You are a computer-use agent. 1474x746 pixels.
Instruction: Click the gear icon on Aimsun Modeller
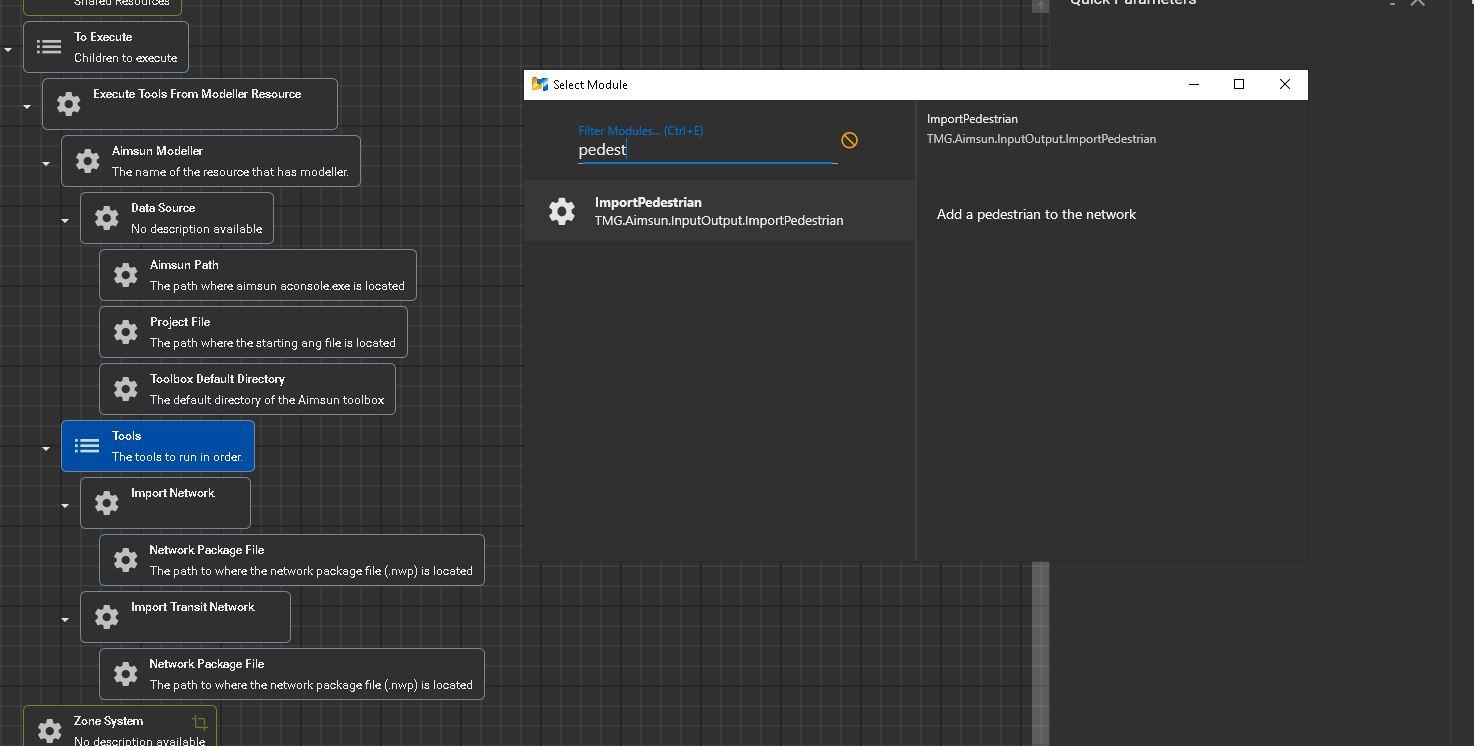(87, 161)
